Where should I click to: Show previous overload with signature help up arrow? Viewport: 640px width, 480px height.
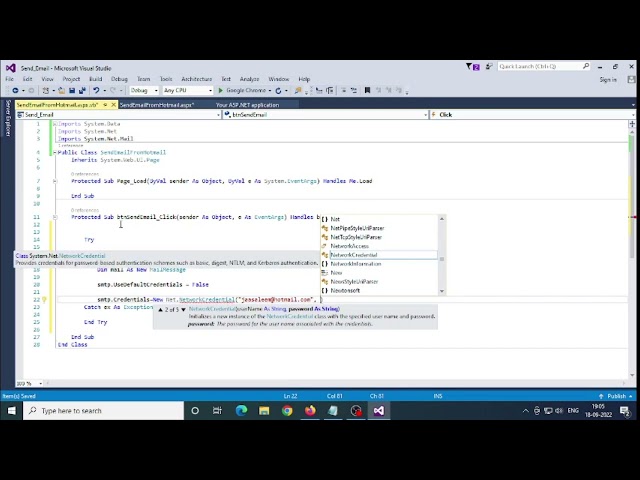click(x=160, y=309)
